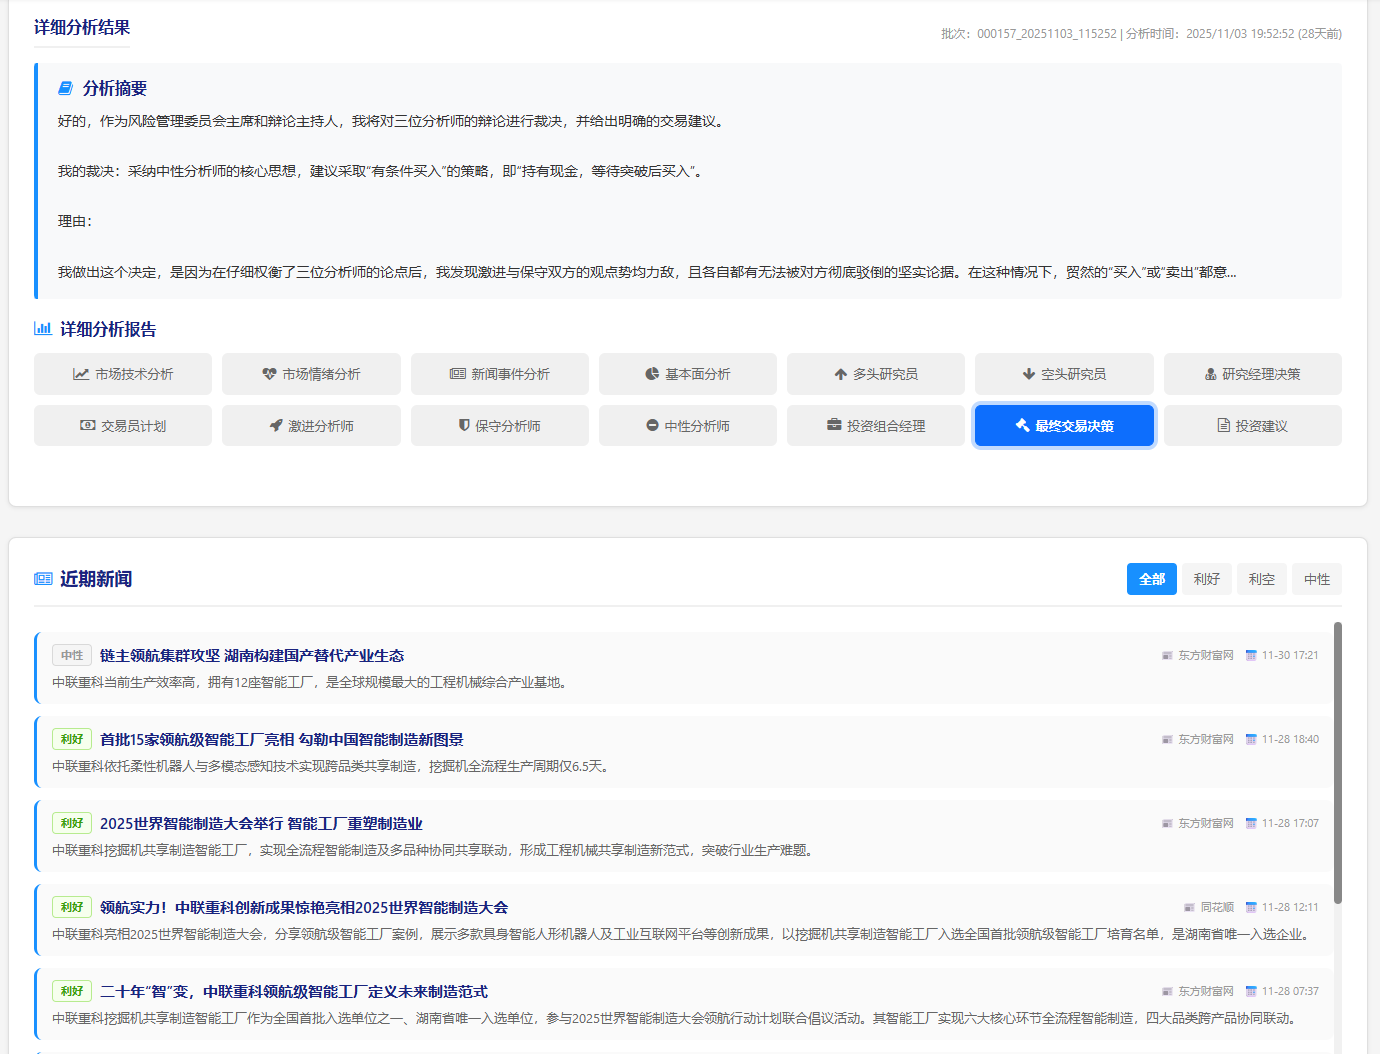Click the briefcase icon on 投资组合经理
This screenshot has height=1054, width=1380.
tap(834, 426)
